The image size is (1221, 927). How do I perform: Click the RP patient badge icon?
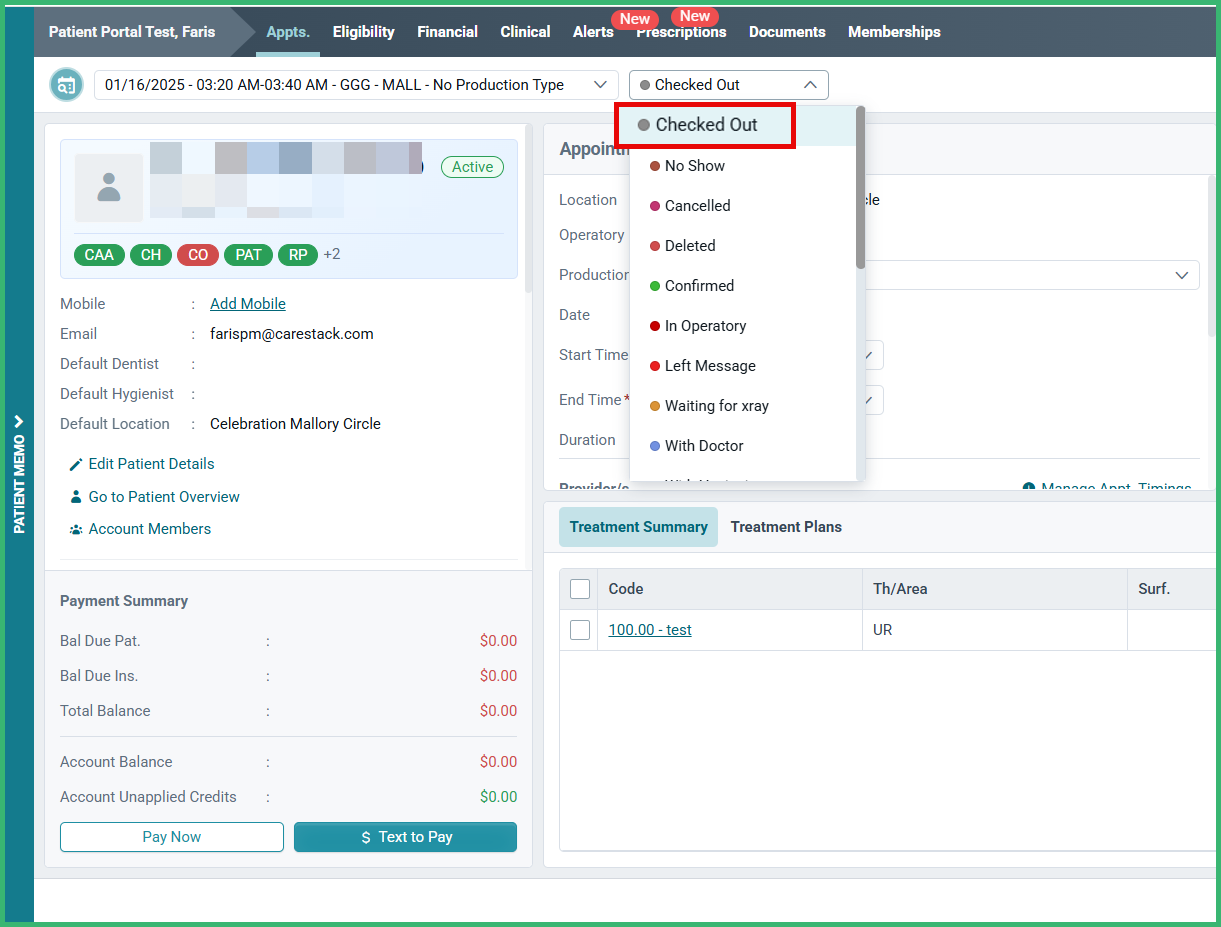pos(297,254)
